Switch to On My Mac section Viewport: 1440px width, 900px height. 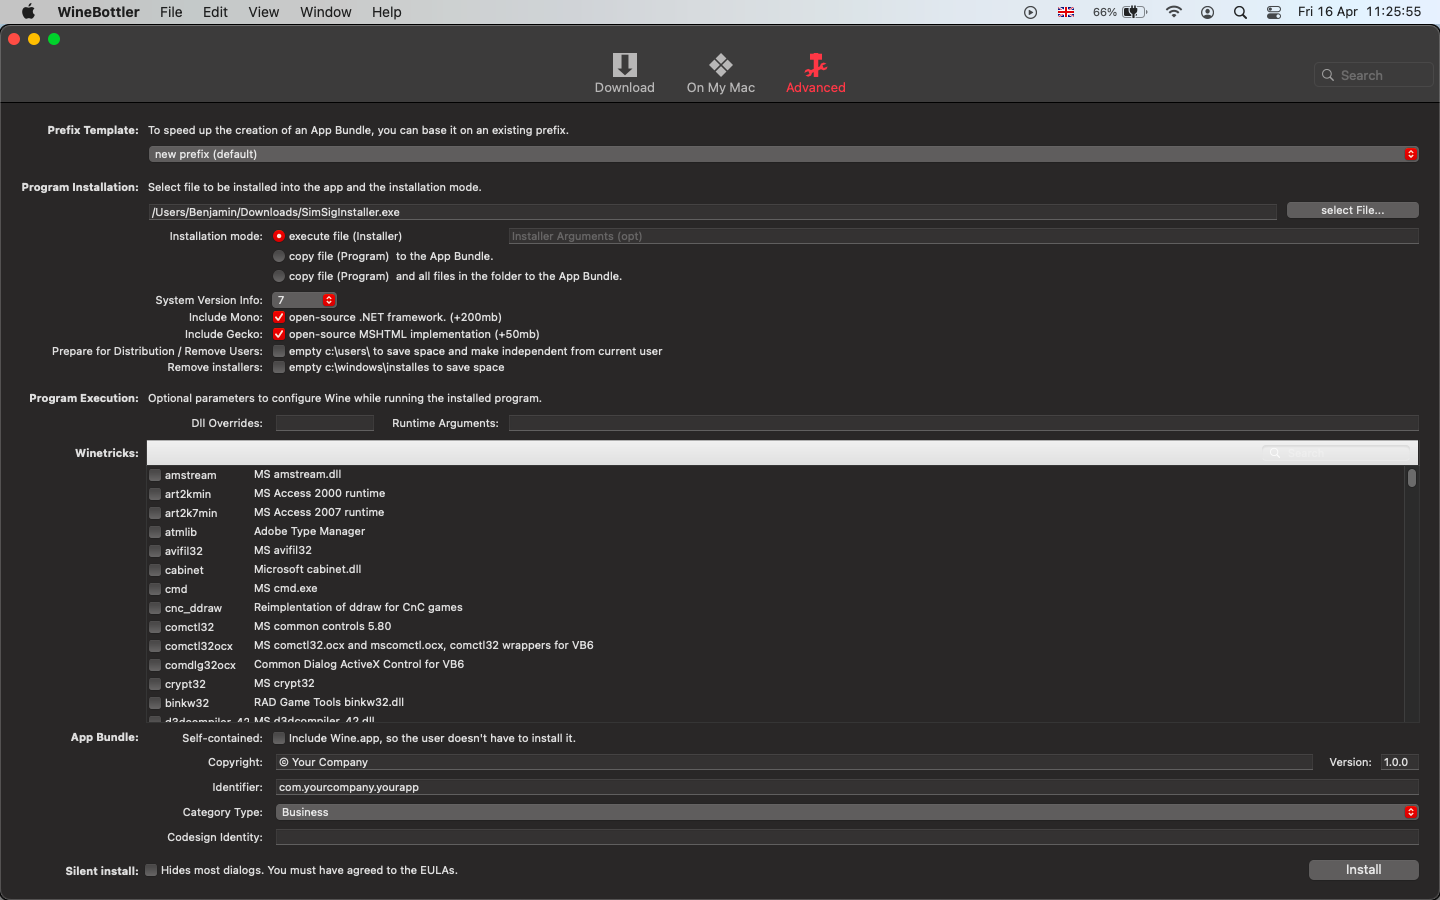[720, 74]
